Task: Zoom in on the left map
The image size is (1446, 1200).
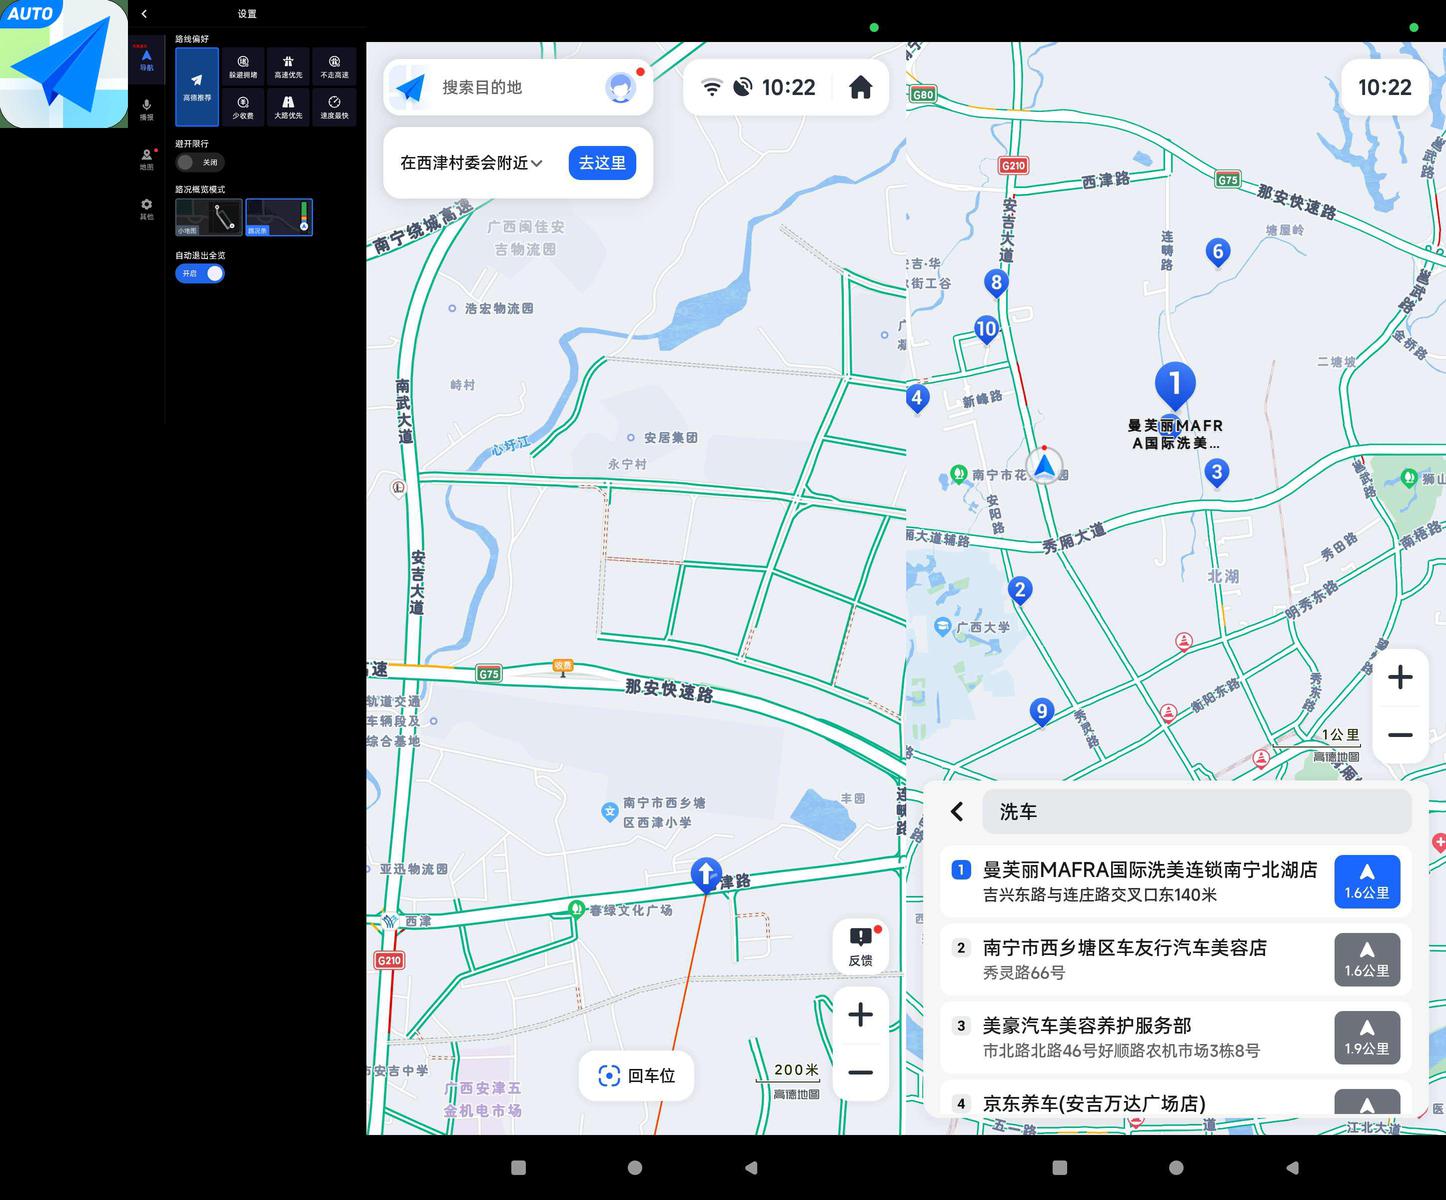Action: coord(860,1015)
